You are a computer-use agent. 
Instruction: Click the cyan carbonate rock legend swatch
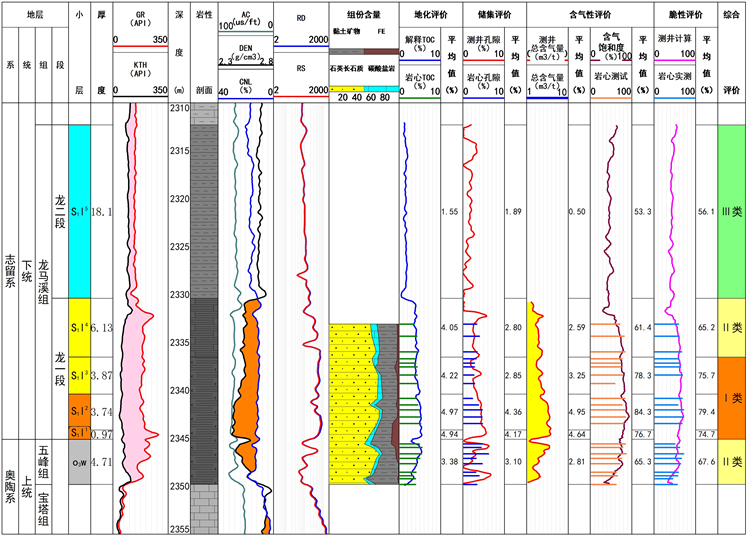point(381,87)
